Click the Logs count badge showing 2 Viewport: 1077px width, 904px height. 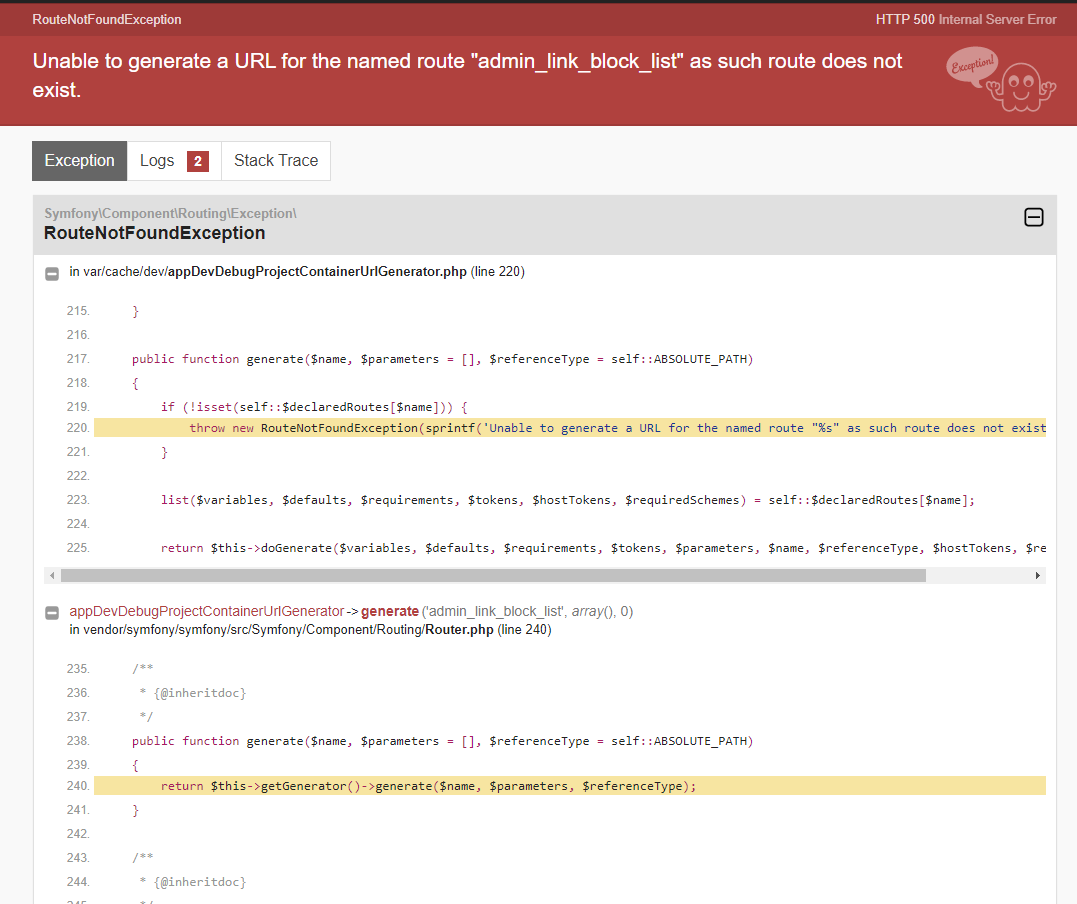pos(198,161)
